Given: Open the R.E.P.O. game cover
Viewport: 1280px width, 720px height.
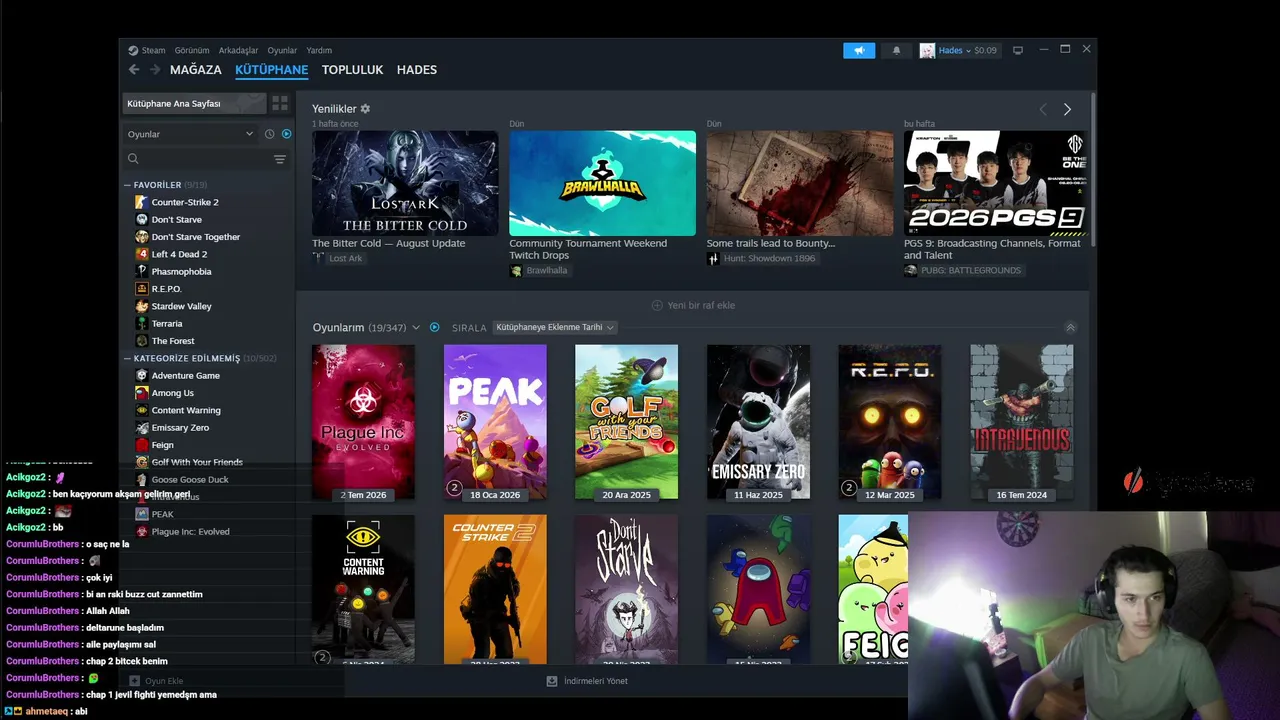Looking at the screenshot, I should [890, 422].
